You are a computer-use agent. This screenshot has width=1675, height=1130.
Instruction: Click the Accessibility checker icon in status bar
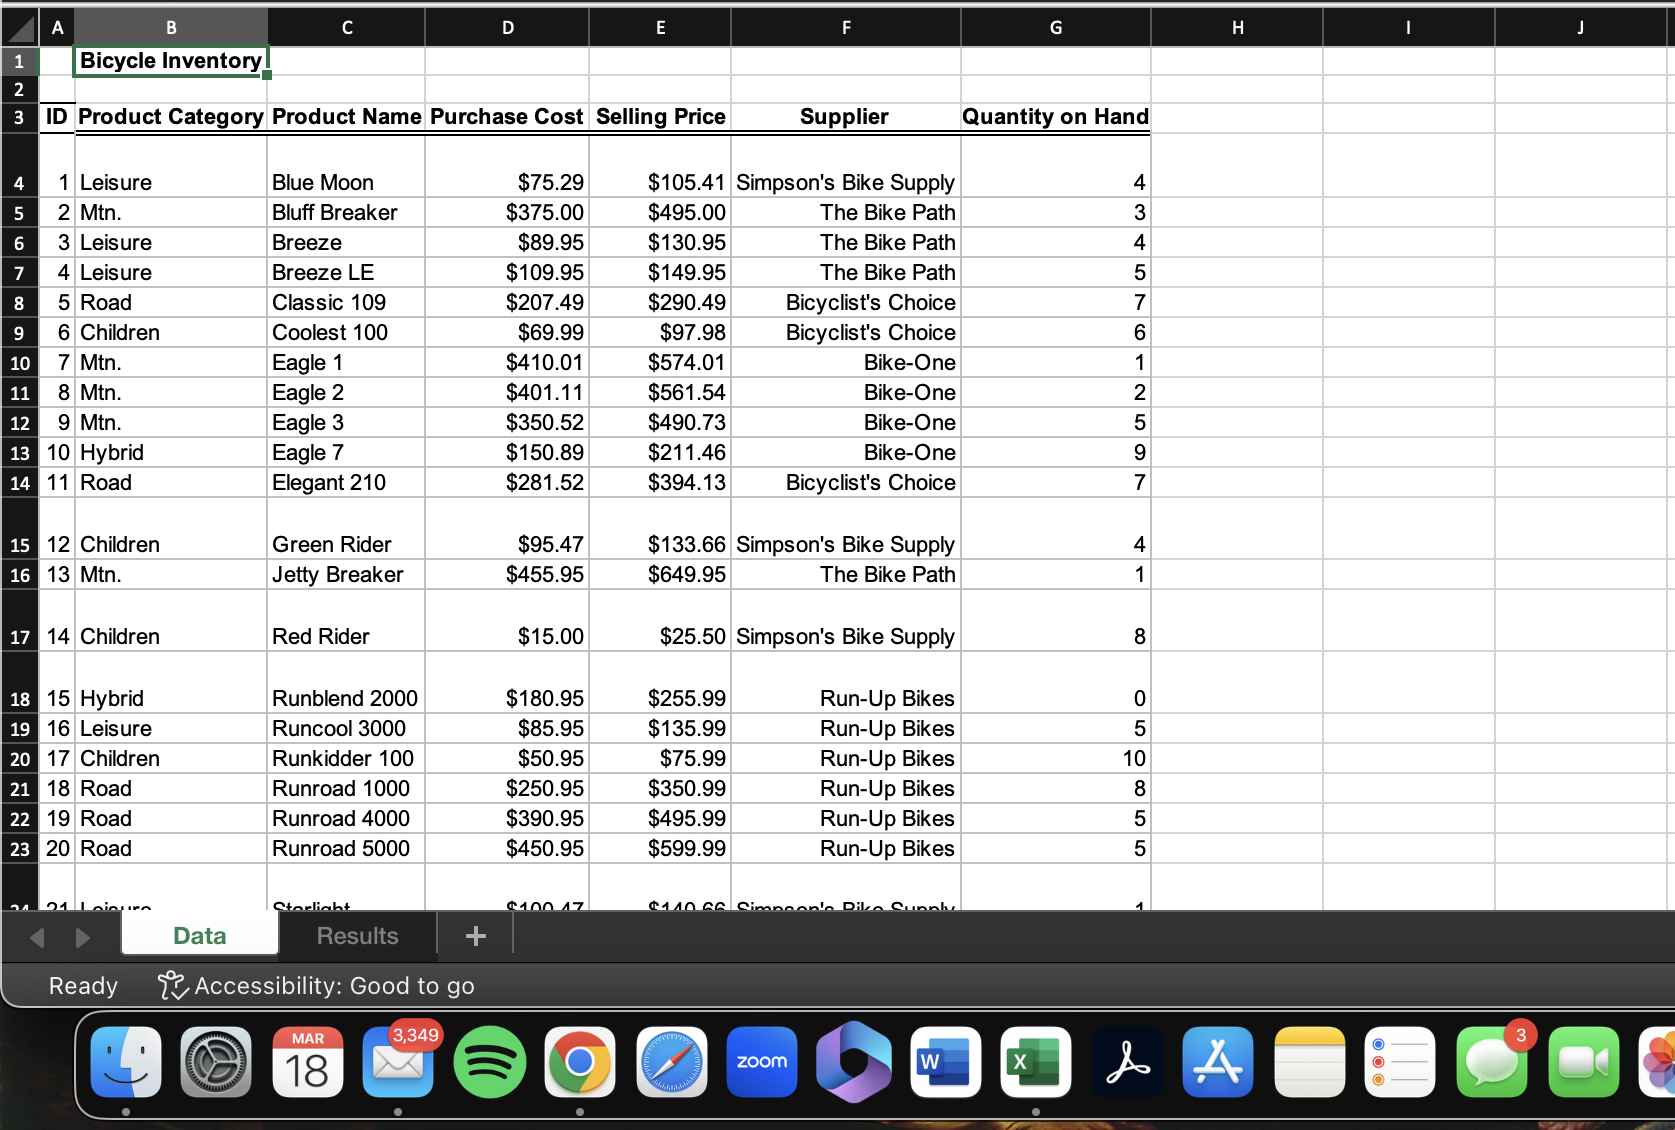(171, 985)
